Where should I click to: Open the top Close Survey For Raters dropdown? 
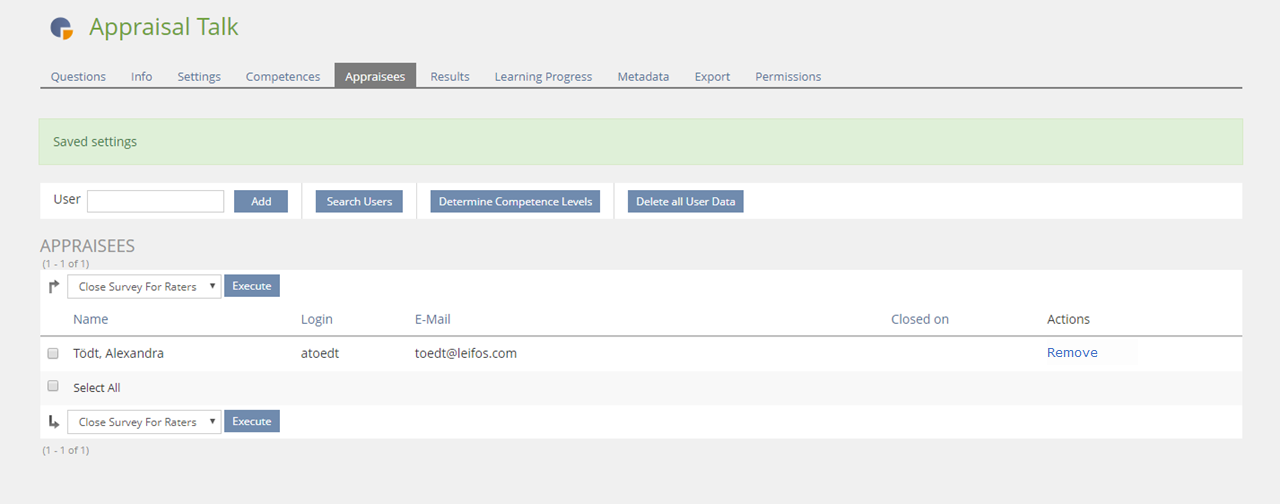tap(144, 286)
